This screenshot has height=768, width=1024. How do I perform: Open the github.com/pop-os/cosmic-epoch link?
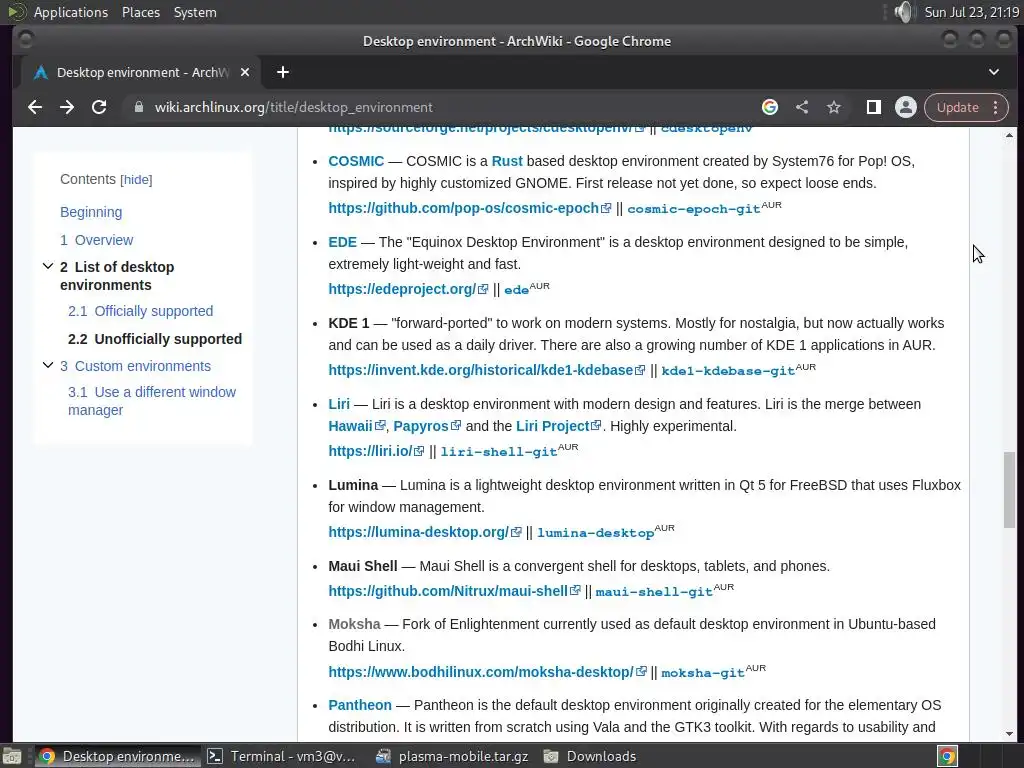tap(470, 208)
